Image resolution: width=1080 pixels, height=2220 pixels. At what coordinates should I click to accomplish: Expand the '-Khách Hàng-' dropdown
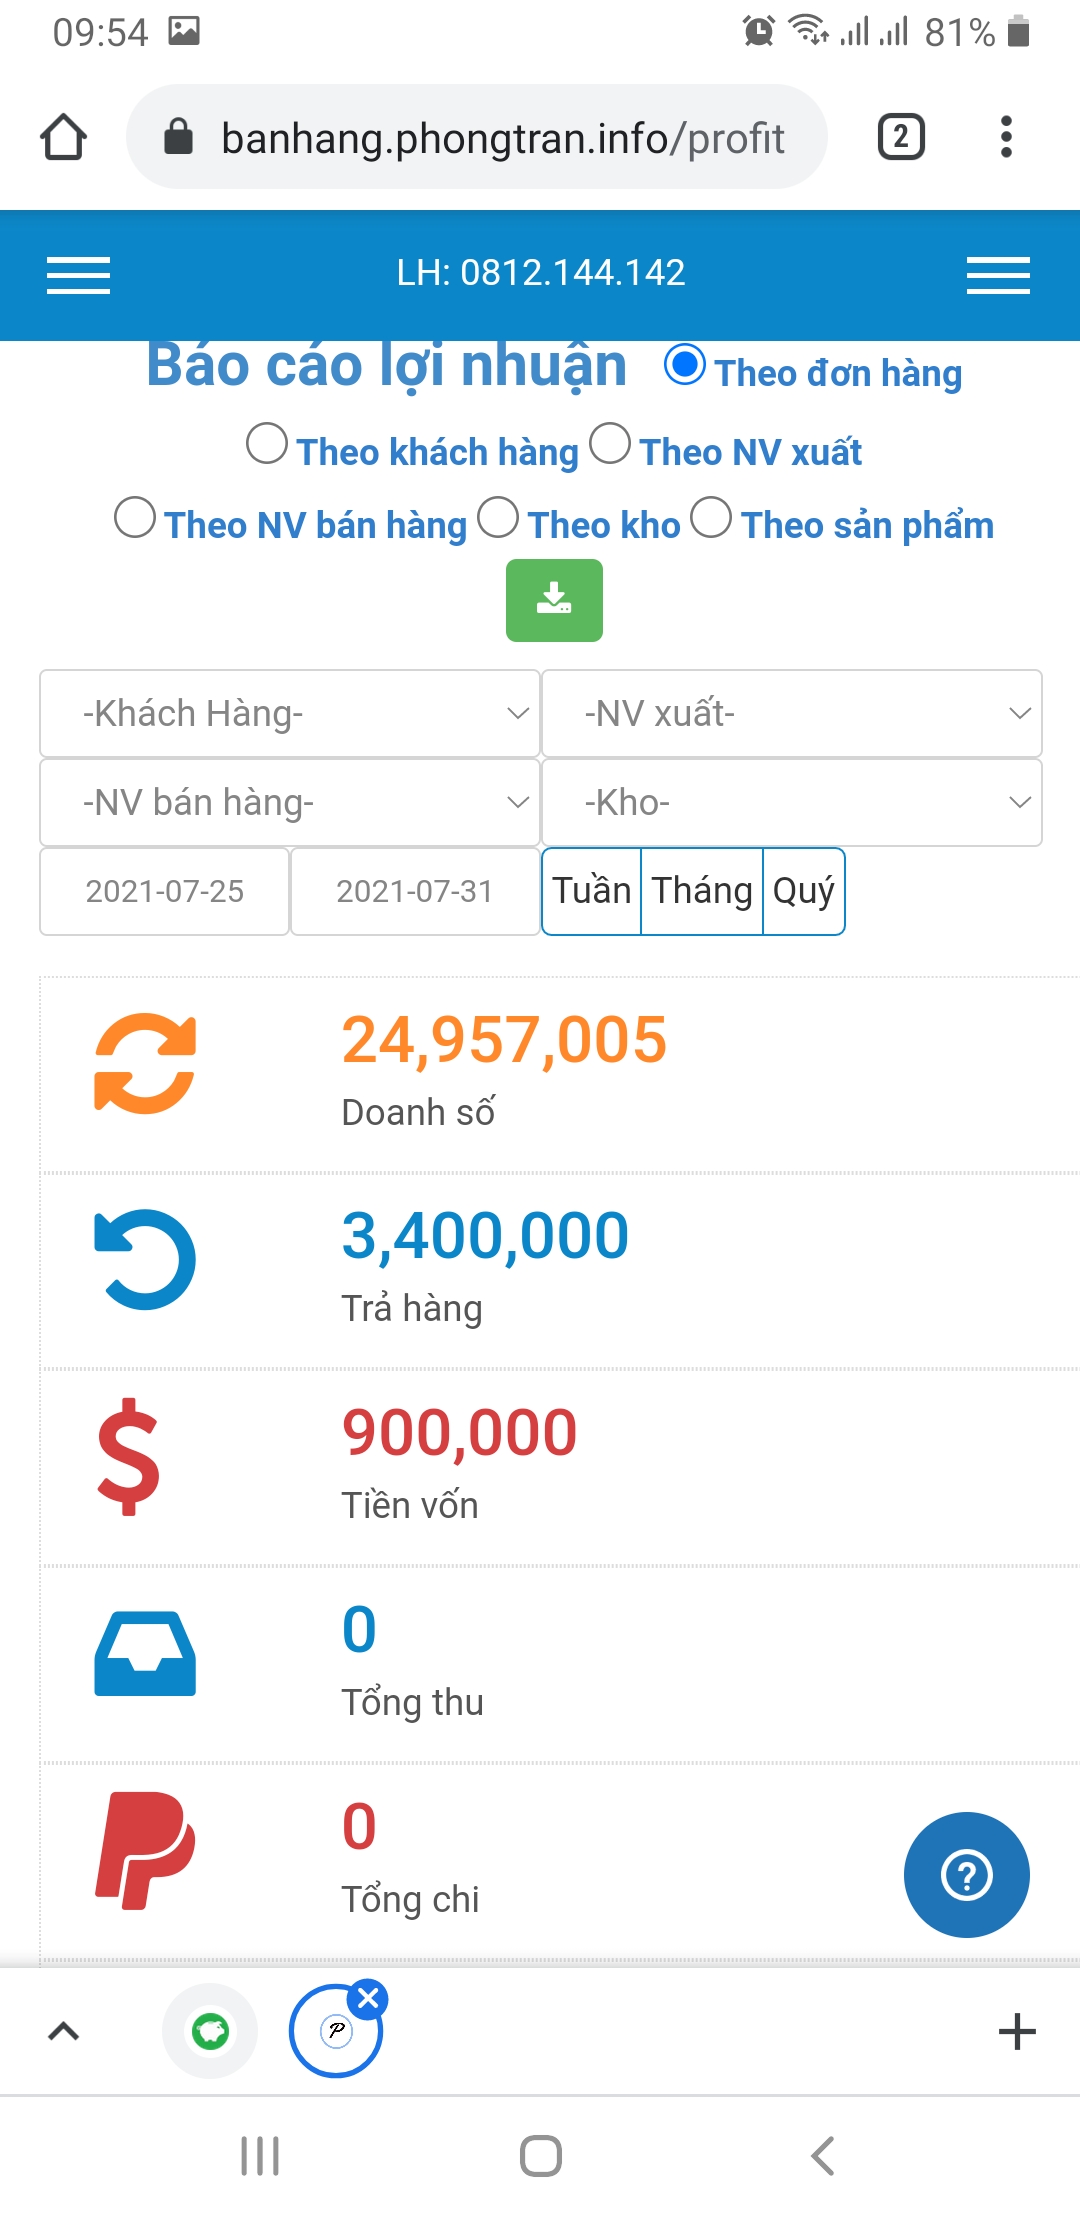(290, 713)
